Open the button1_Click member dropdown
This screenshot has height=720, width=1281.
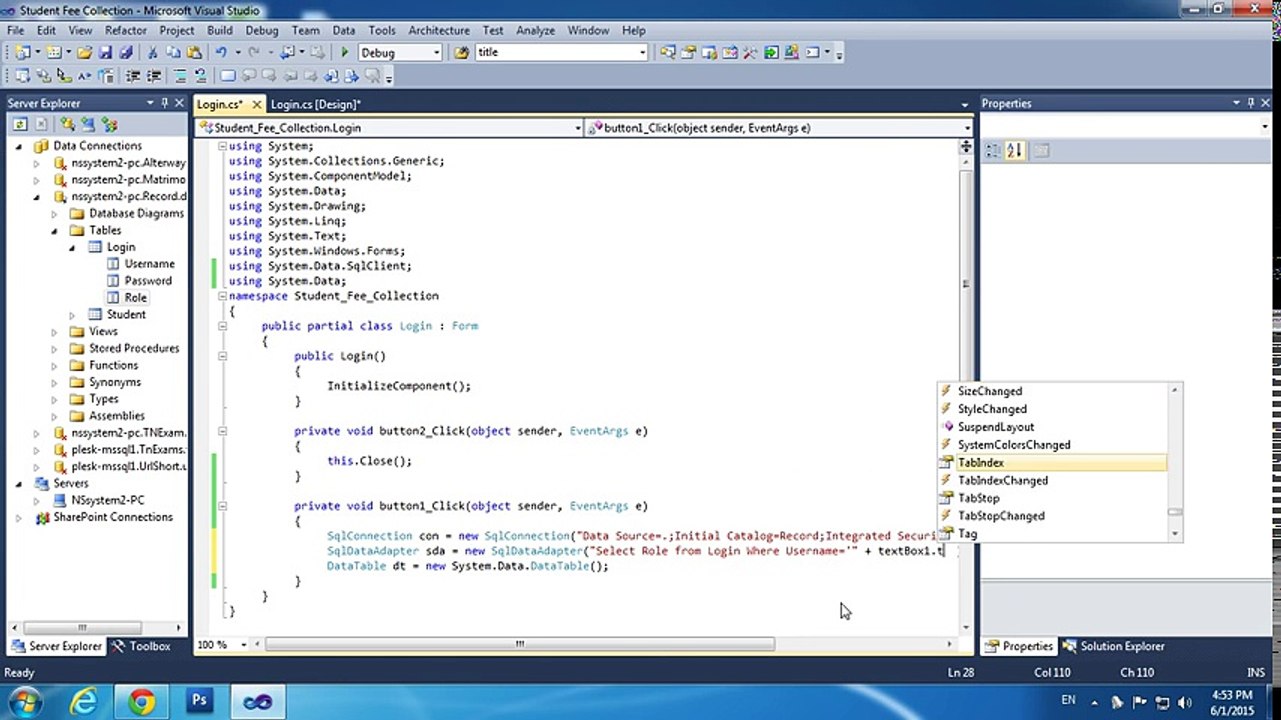pyautogui.click(x=779, y=128)
